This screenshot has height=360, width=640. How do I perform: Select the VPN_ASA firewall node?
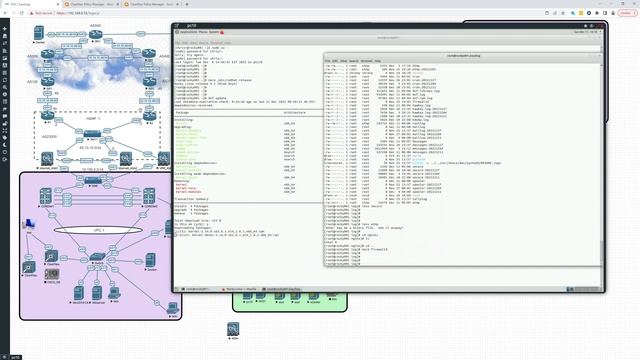click(x=164, y=158)
